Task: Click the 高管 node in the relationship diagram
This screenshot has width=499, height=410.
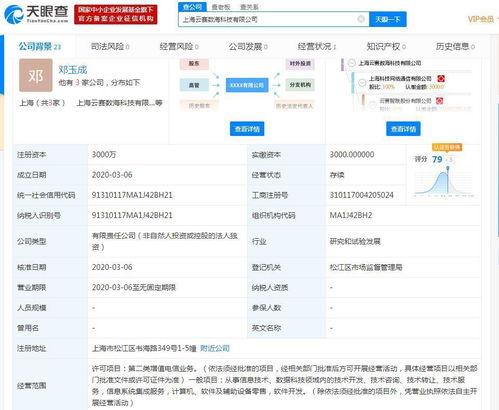Action: click(x=194, y=85)
